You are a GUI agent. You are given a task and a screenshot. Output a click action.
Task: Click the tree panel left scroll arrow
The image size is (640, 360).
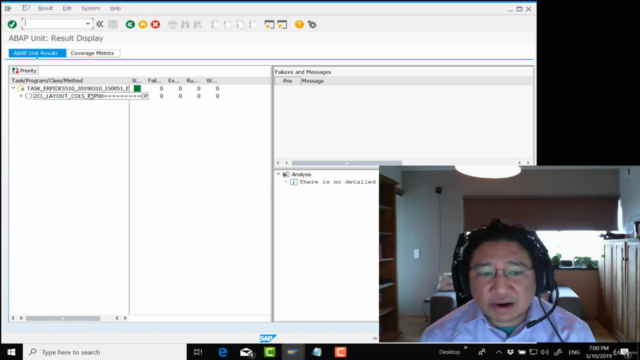point(13,318)
